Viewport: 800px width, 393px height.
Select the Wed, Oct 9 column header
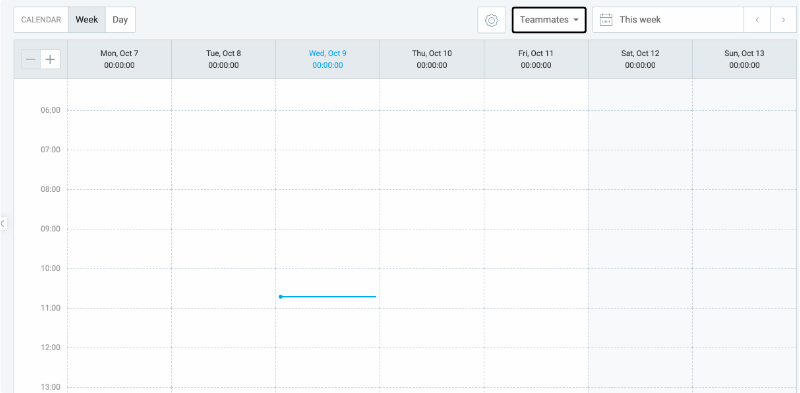[x=328, y=59]
